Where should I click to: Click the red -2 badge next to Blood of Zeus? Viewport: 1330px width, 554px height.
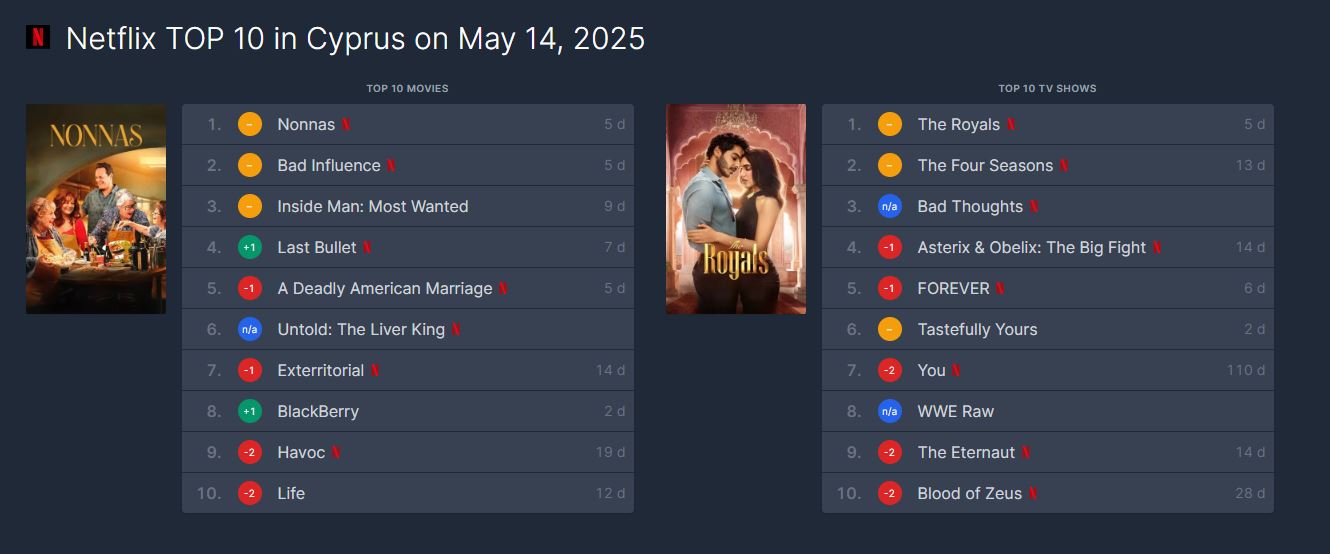click(890, 493)
